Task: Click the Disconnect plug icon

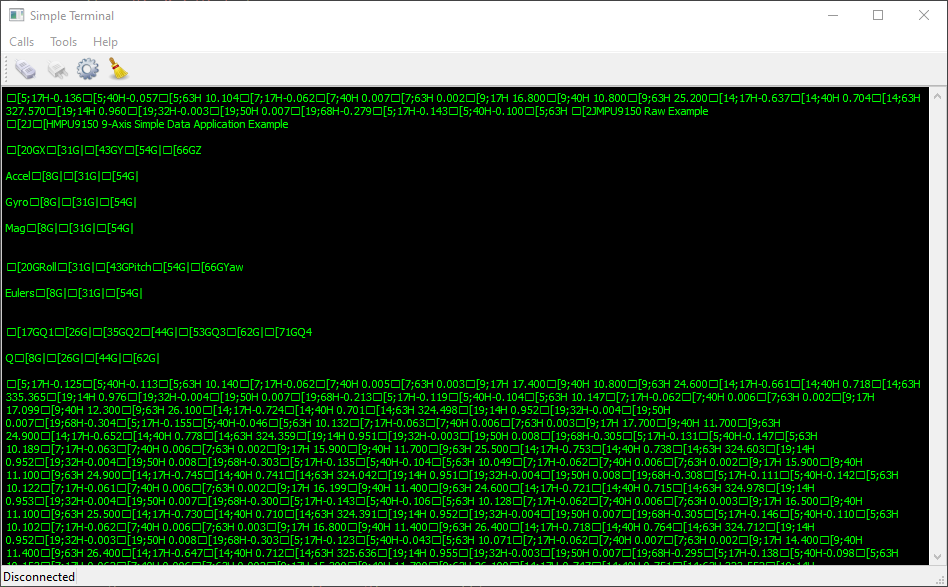Action: click(56, 69)
